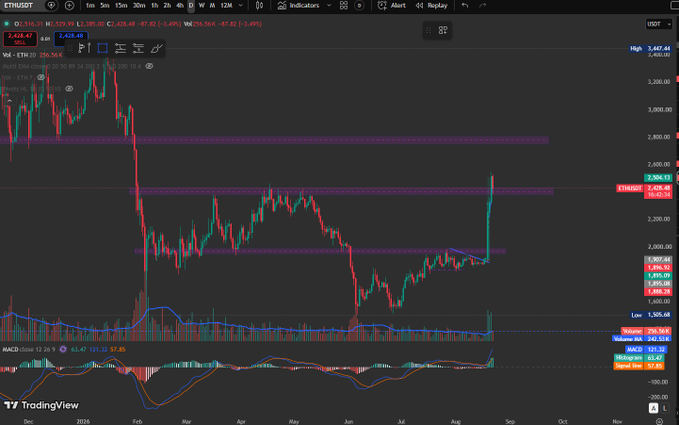Open the USDT currency dropdown
This screenshot has width=679, height=425.
click(x=659, y=24)
